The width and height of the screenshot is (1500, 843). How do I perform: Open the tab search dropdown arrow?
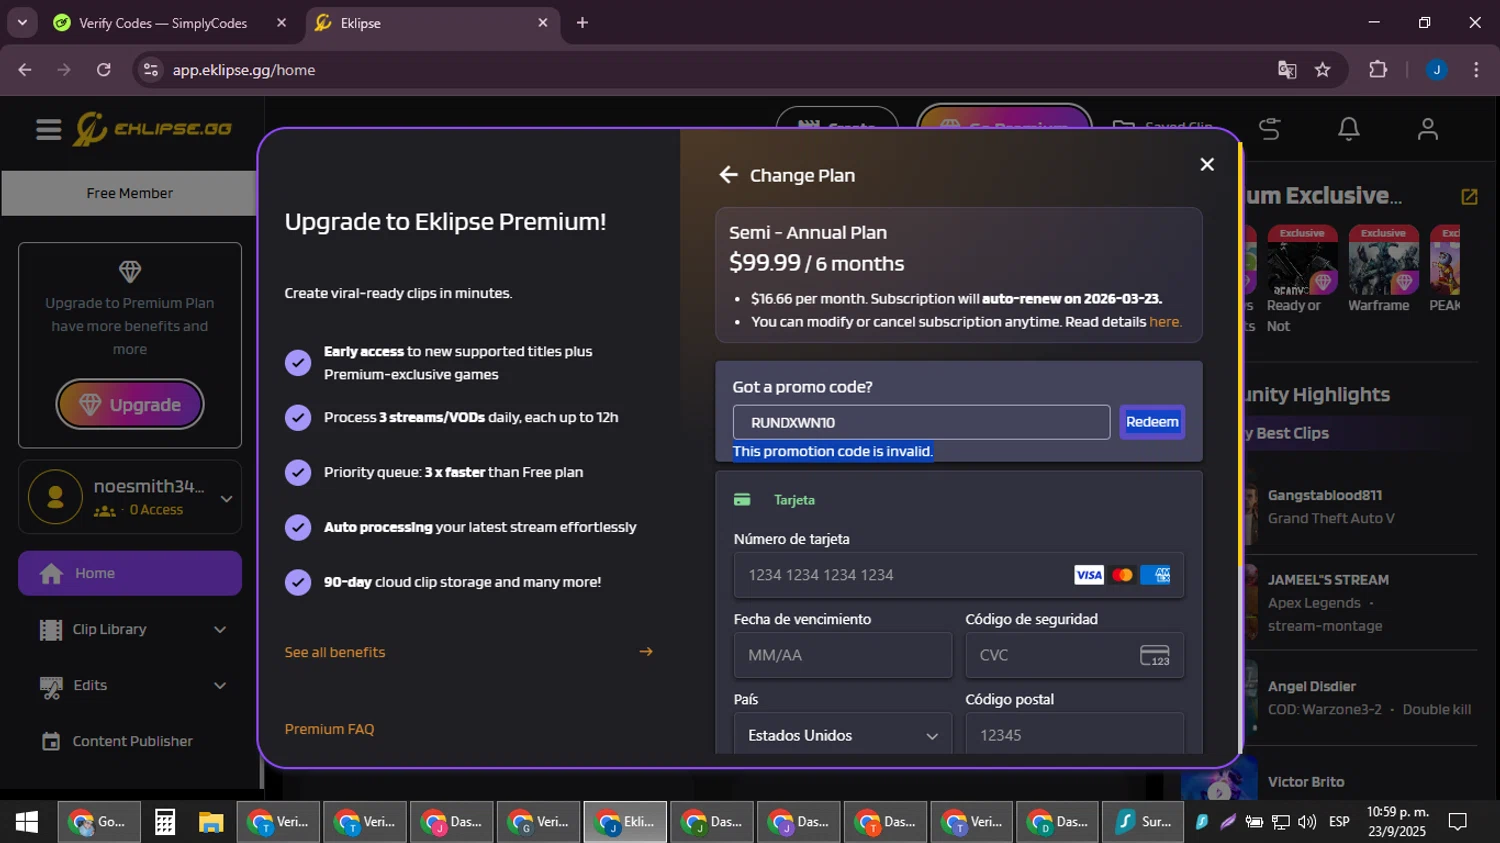[x=21, y=23]
